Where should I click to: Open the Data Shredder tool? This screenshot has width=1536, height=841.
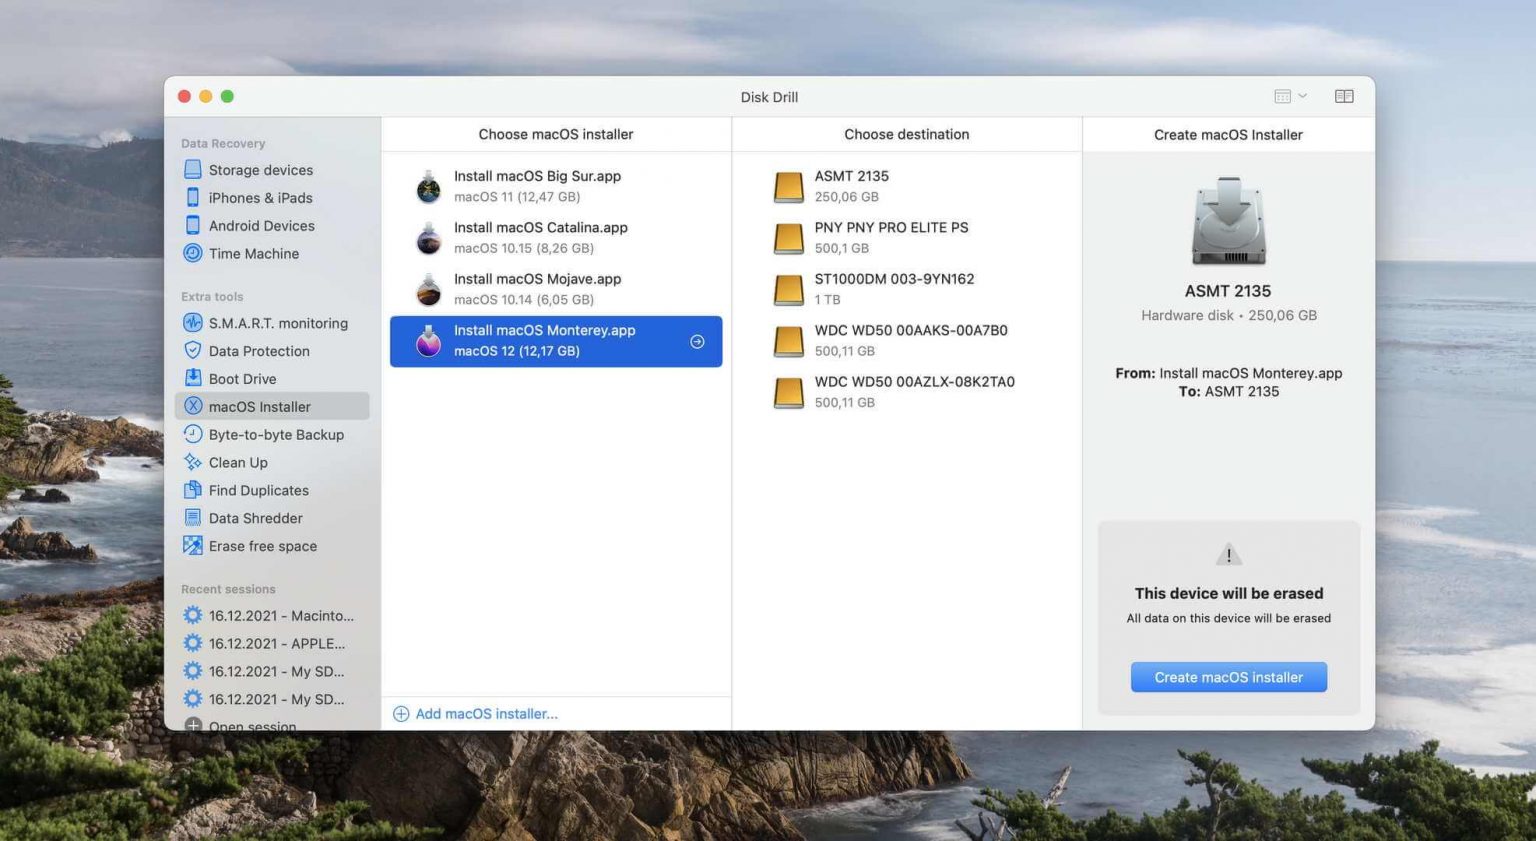point(255,517)
